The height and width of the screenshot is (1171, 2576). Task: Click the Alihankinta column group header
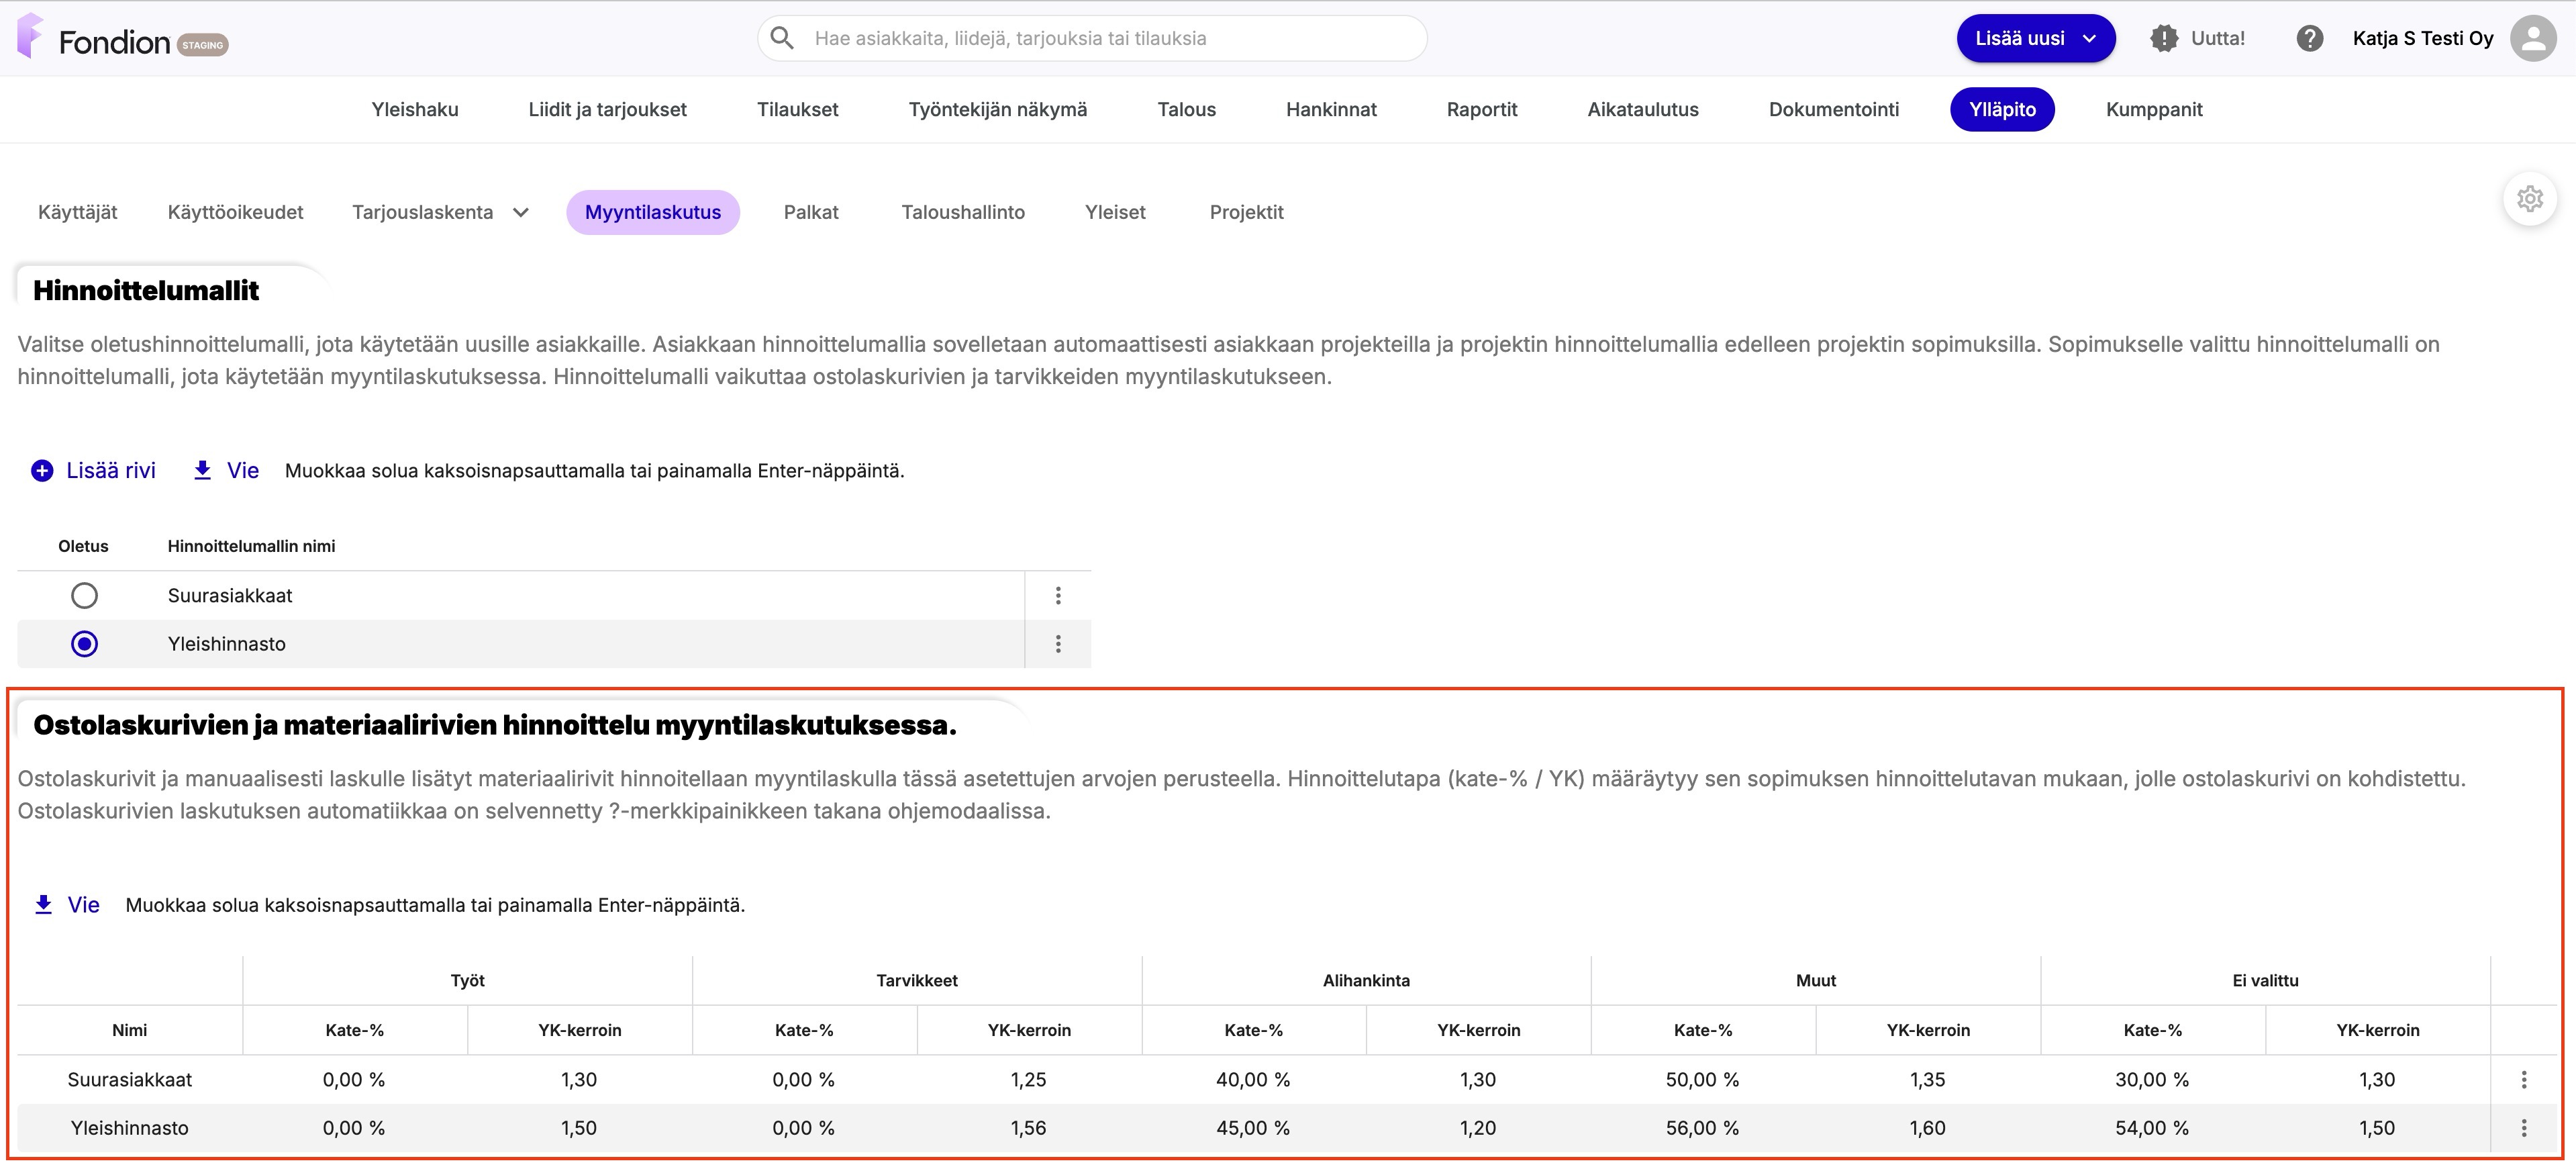(1366, 980)
